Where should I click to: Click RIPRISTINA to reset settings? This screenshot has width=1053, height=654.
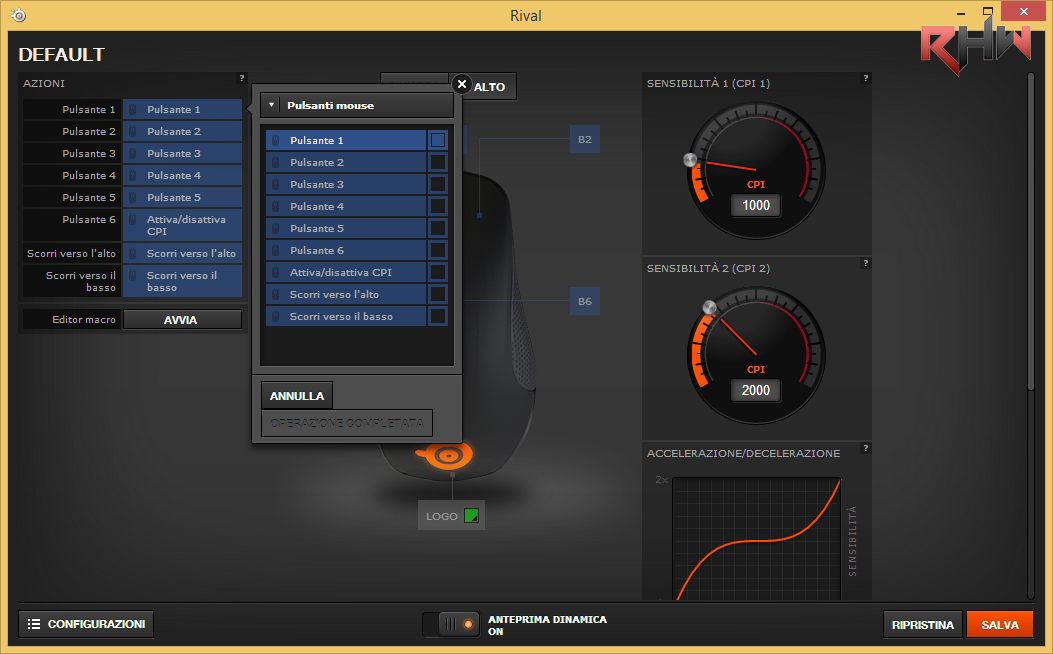tap(923, 624)
